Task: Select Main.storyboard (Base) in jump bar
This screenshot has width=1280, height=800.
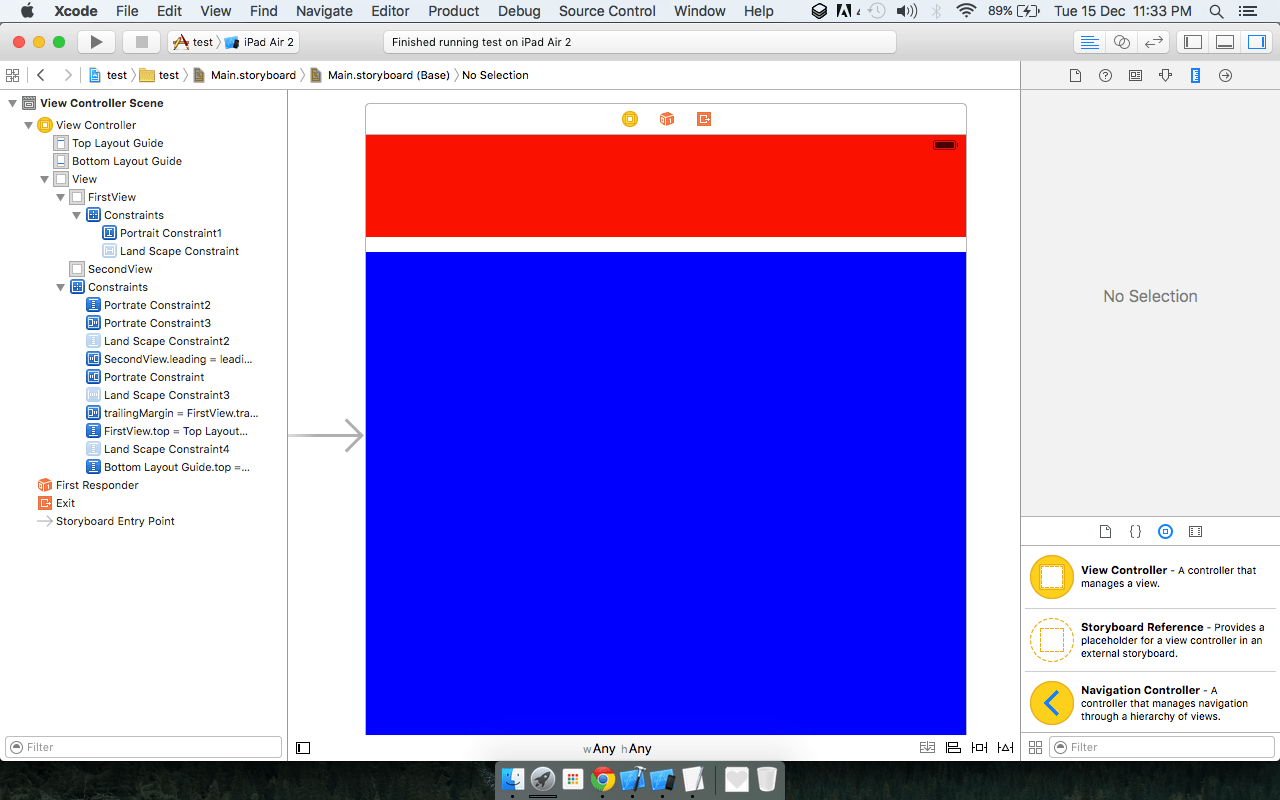Action: coord(380,75)
